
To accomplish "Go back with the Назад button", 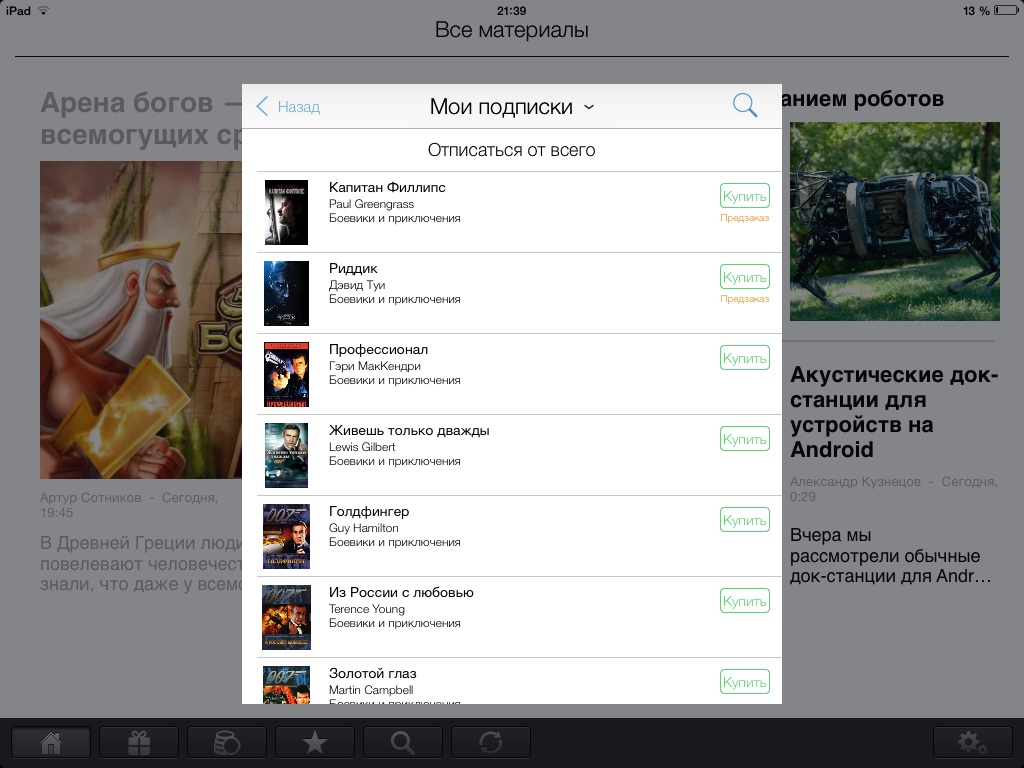I will [289, 106].
